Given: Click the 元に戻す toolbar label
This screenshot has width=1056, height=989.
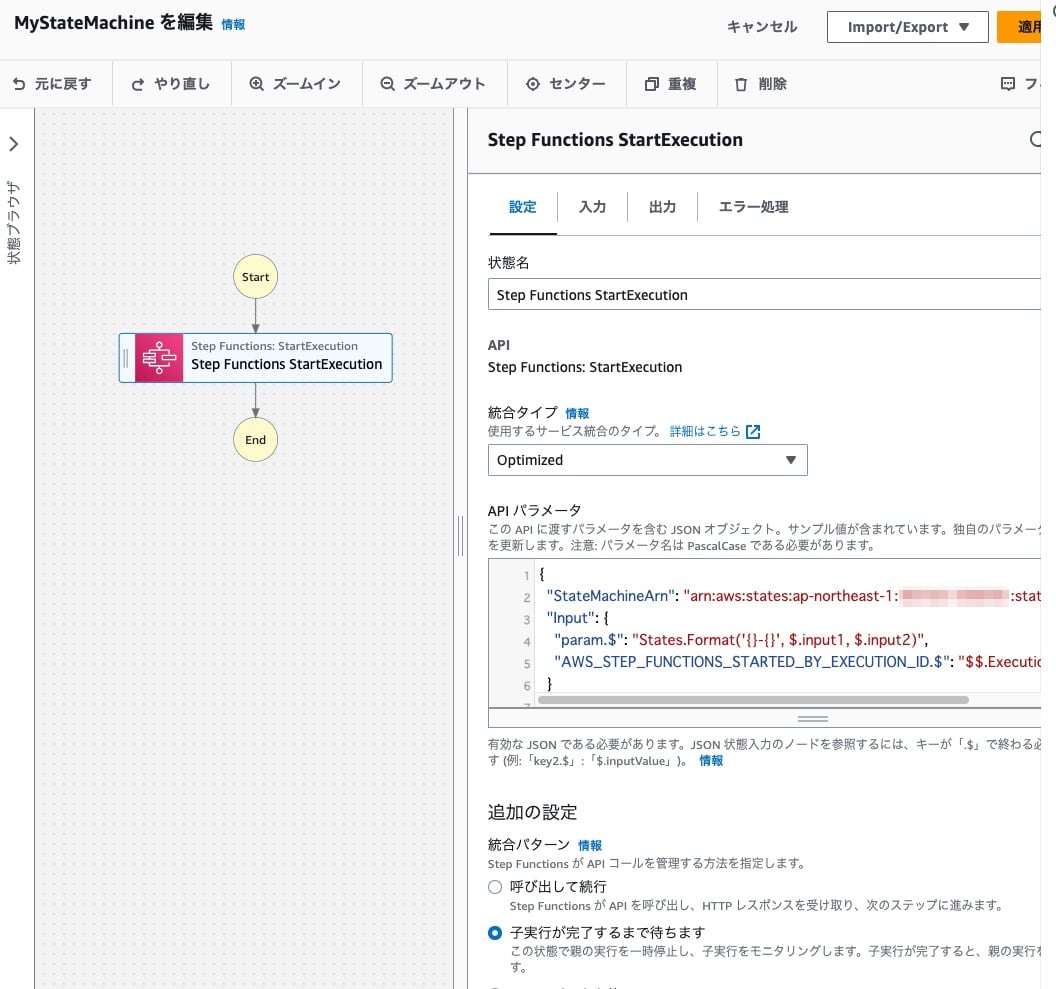Looking at the screenshot, I should [x=63, y=84].
